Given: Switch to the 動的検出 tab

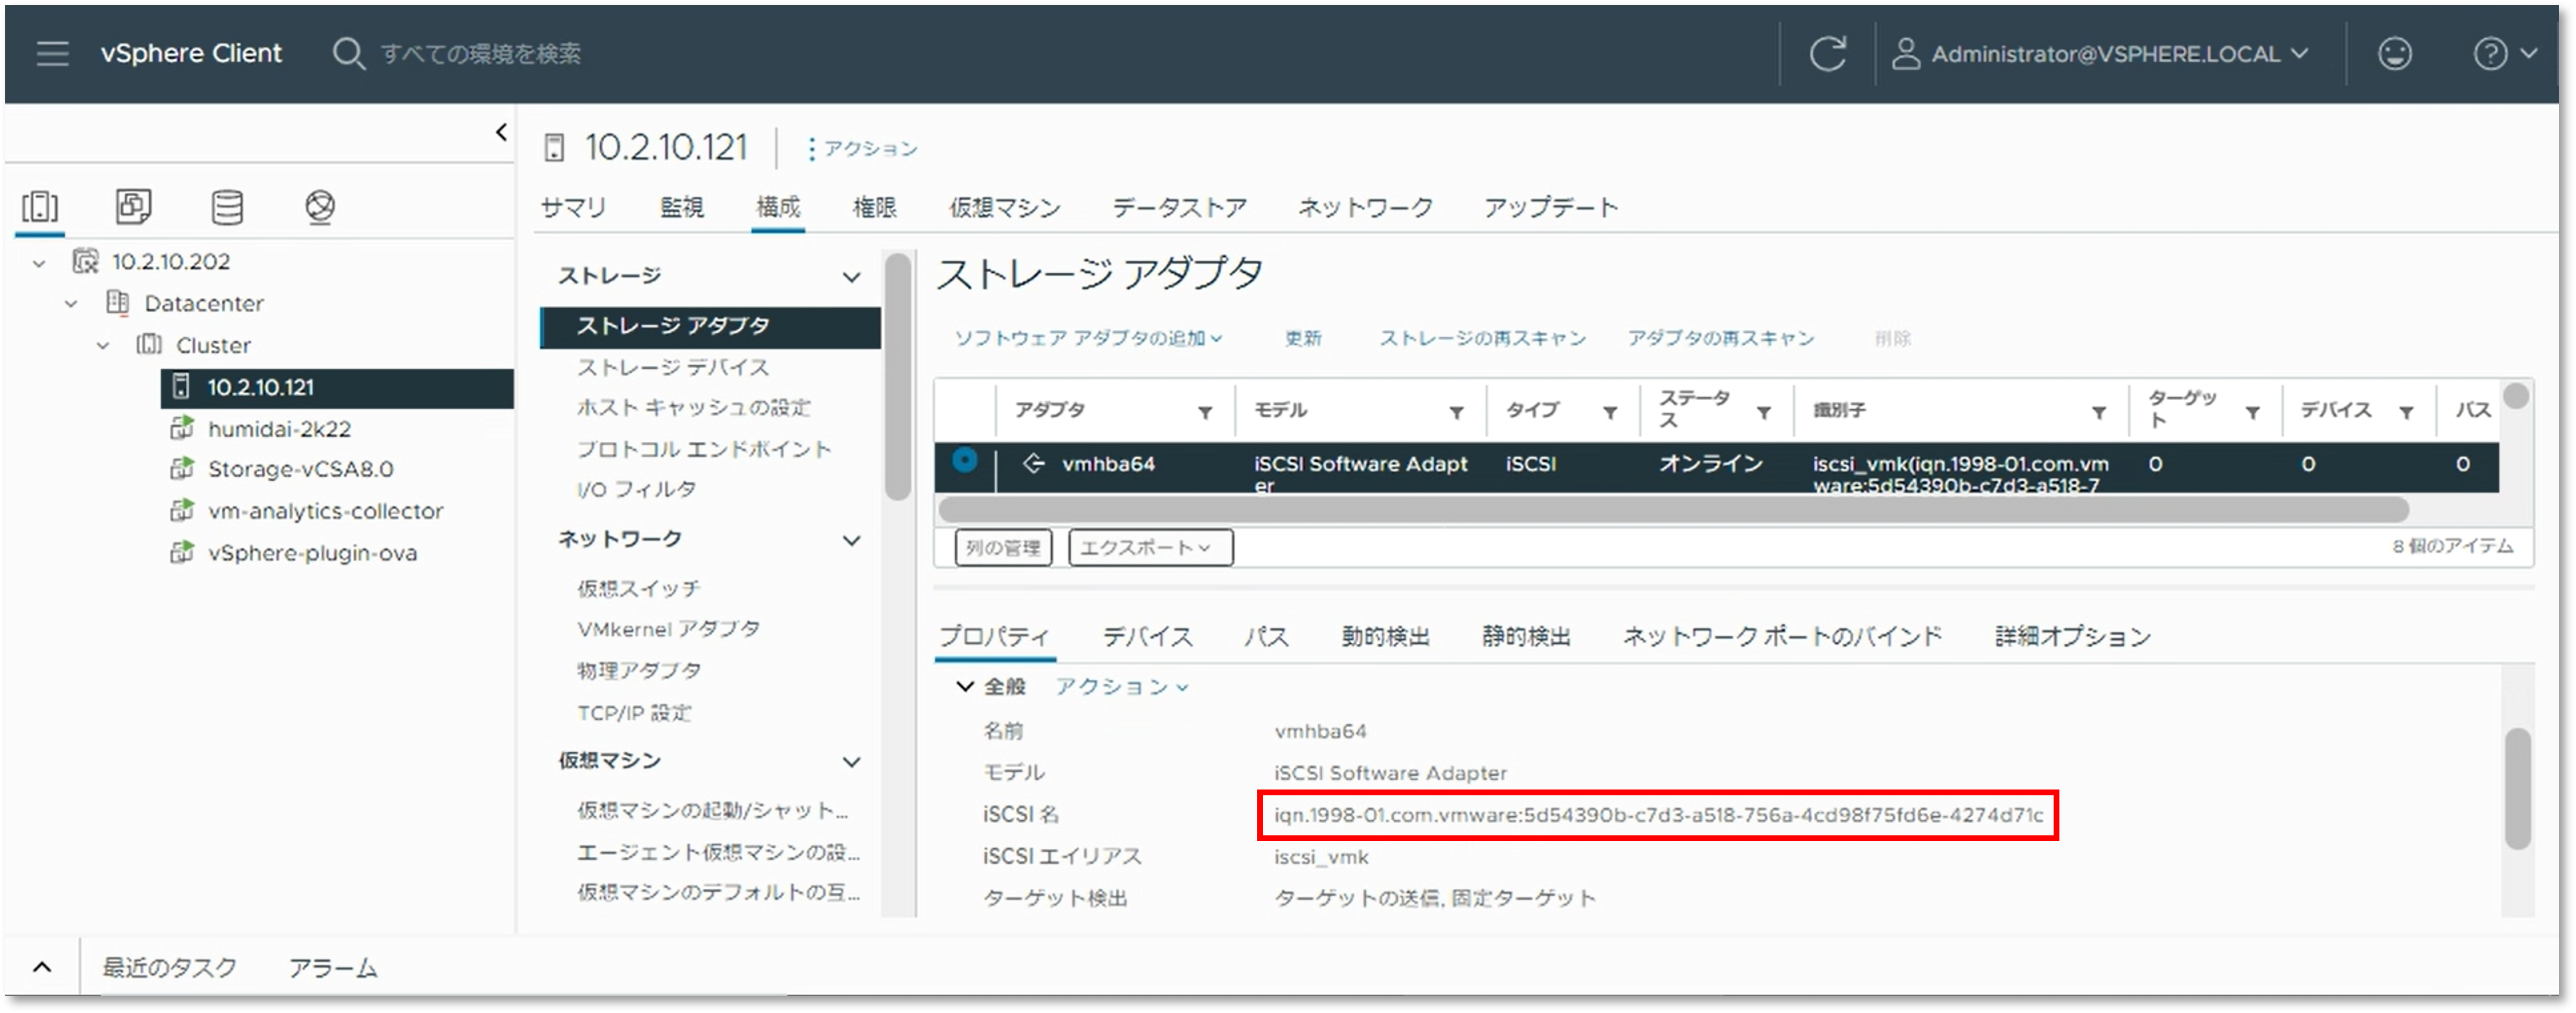Looking at the screenshot, I should [1386, 637].
